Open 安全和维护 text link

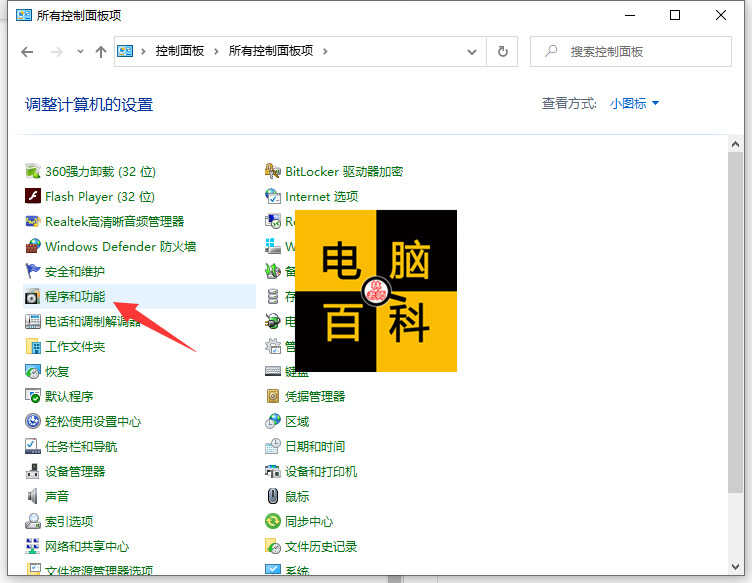pos(75,271)
